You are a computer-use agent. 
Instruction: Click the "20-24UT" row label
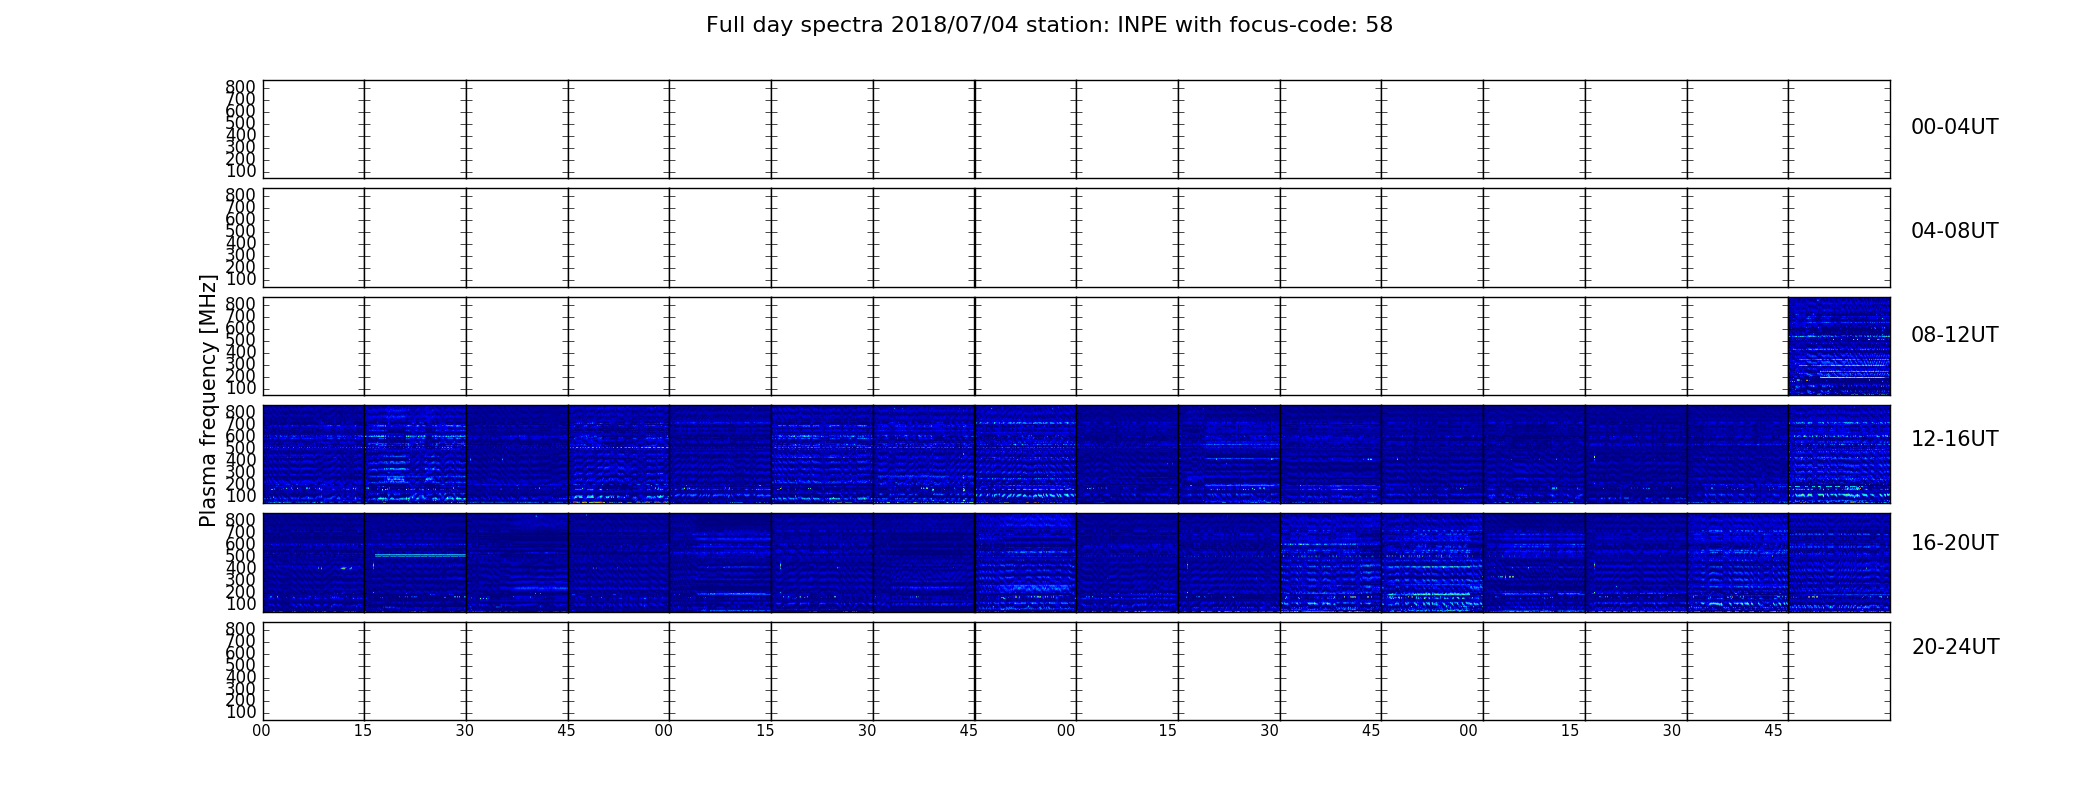(x=1955, y=647)
